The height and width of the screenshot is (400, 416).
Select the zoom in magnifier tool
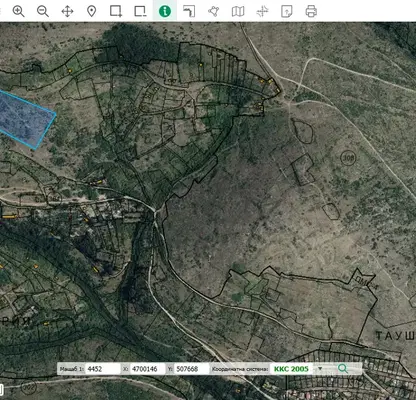pos(18,11)
